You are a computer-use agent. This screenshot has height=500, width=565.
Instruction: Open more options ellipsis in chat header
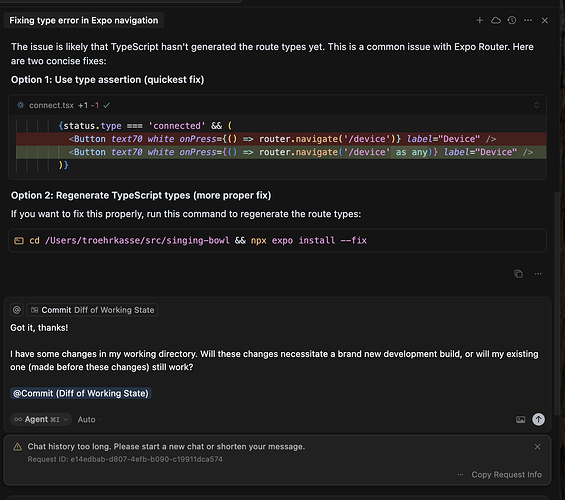tap(528, 21)
